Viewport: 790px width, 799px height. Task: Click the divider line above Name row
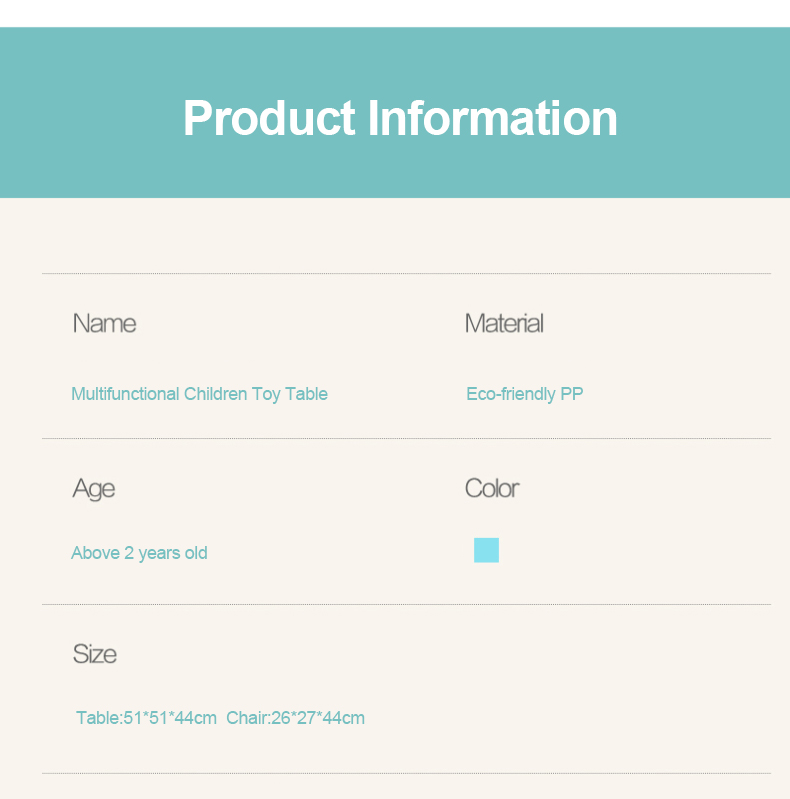tap(406, 273)
